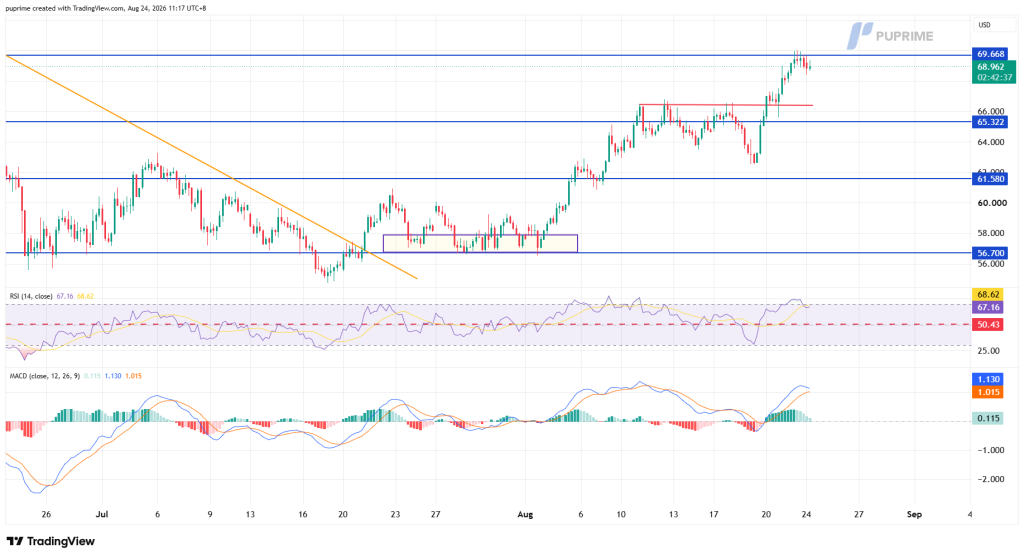Click the MACD (close, 12, 26, 9) legend
1024x558 pixels.
44,376
